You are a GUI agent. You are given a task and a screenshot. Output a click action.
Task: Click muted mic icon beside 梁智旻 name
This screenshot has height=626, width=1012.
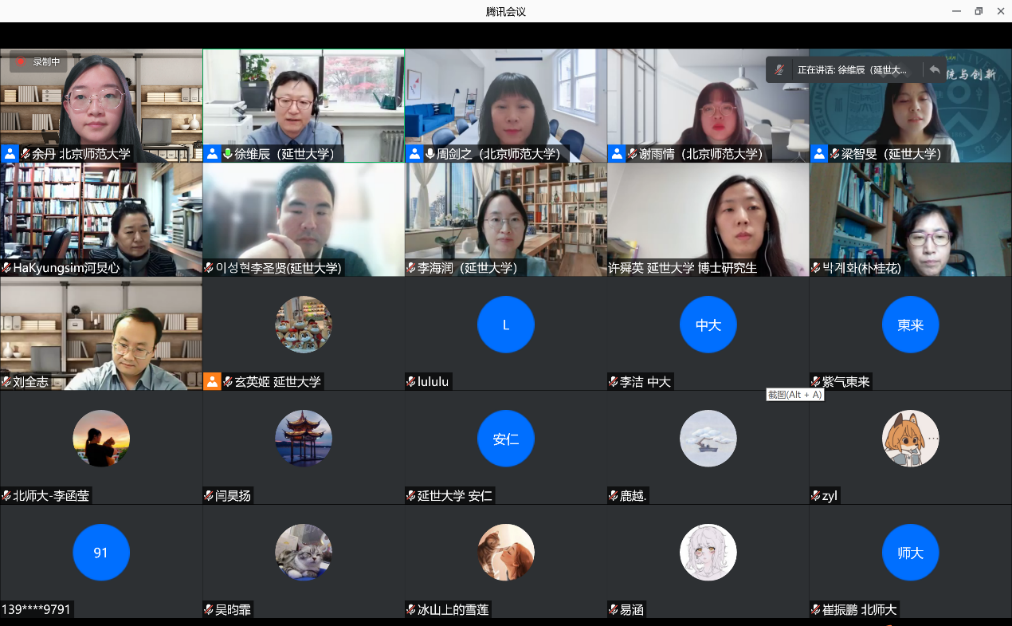tap(835, 154)
